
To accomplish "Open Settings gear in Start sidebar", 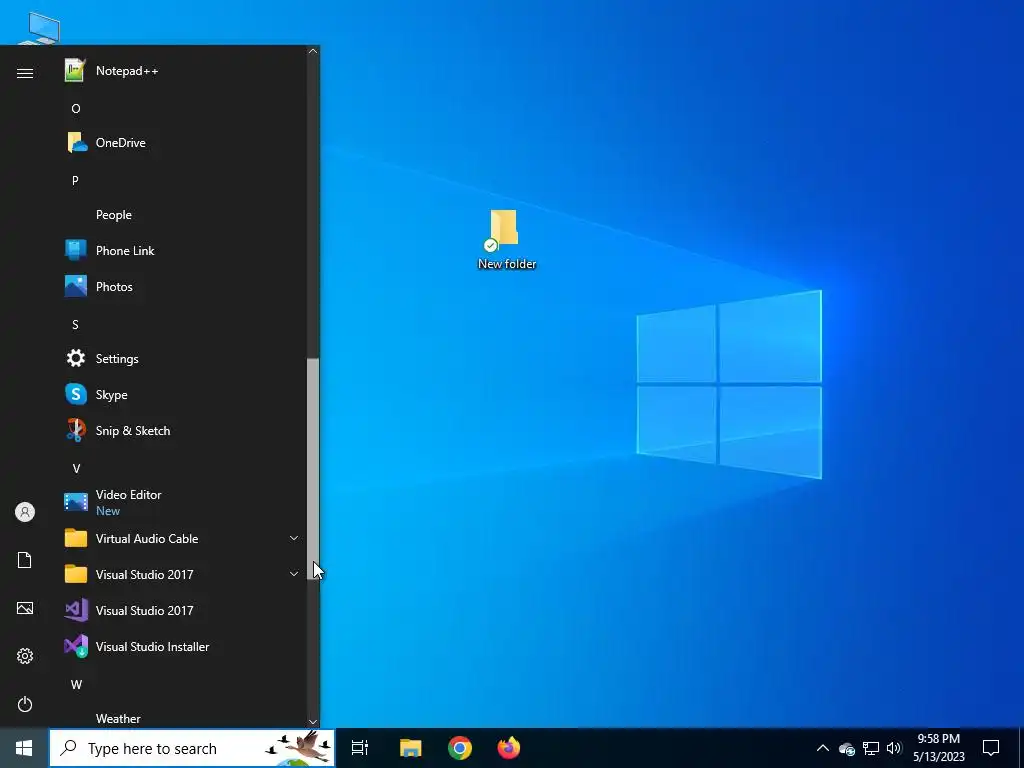I will tap(25, 656).
